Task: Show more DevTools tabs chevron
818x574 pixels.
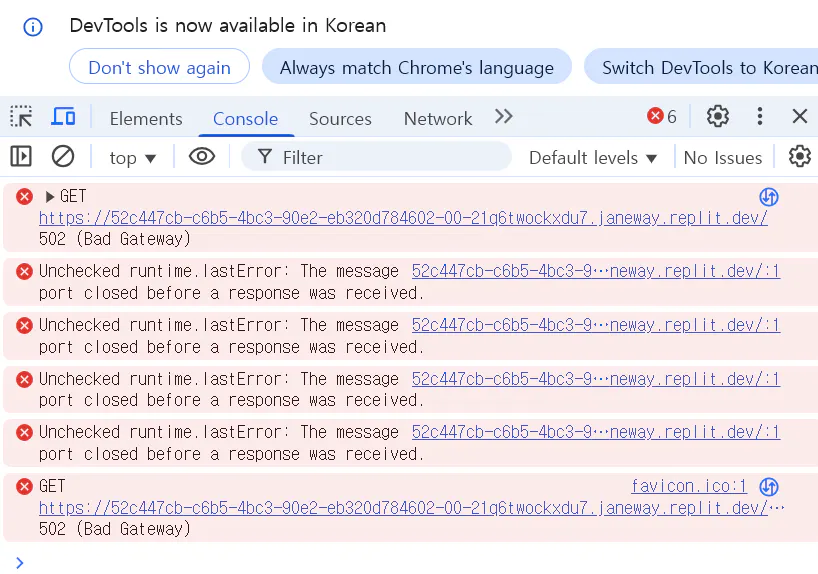Action: tap(503, 116)
